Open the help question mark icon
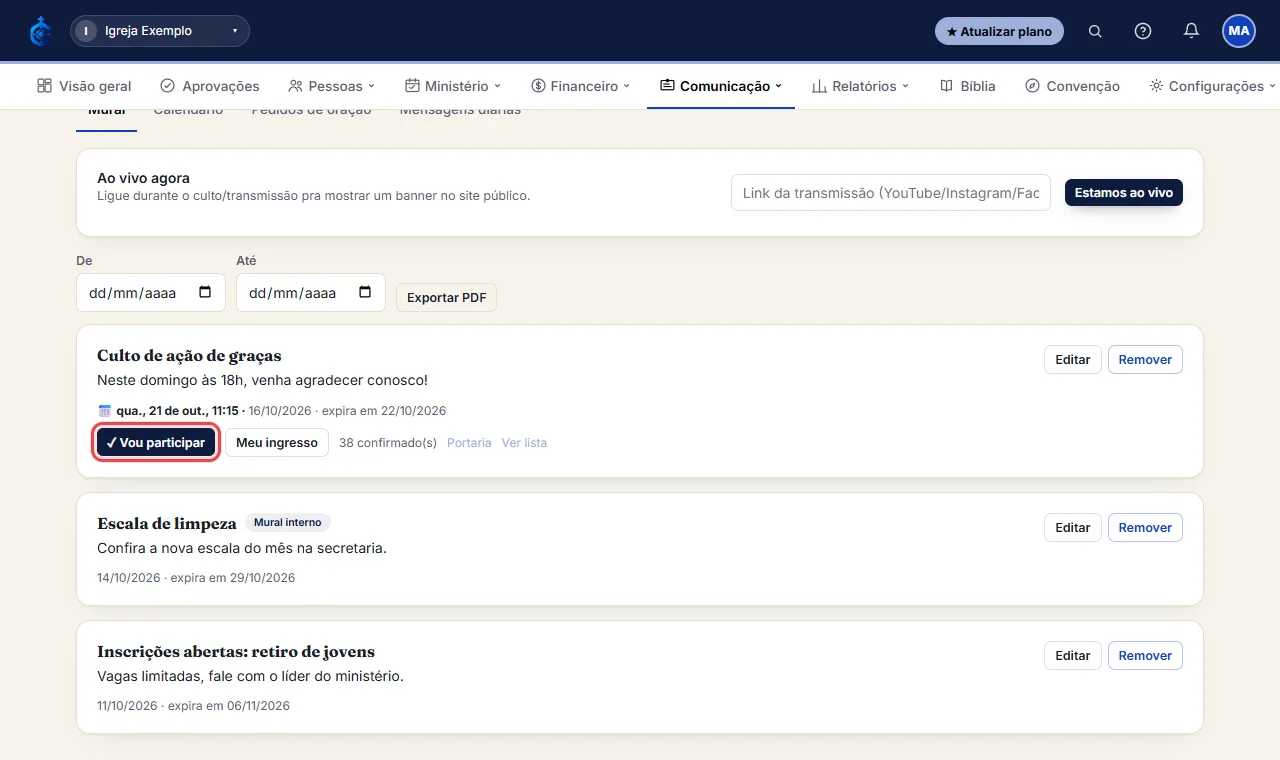The image size is (1280, 760). tap(1143, 31)
